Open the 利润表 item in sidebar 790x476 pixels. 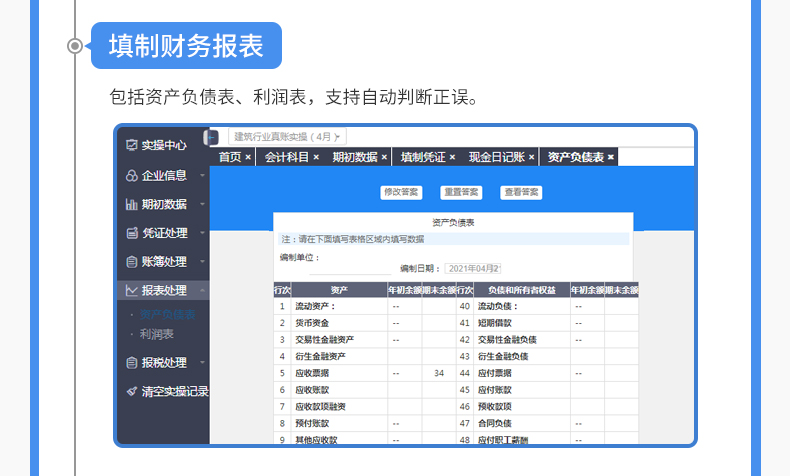coord(157,334)
